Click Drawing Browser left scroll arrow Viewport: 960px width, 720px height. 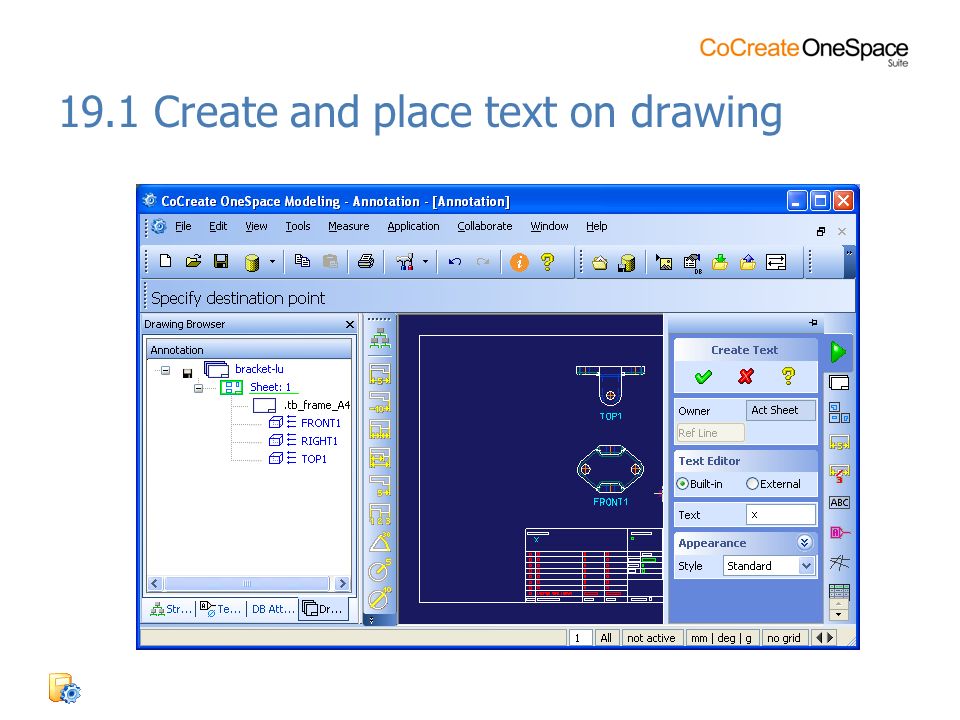pyautogui.click(x=155, y=583)
